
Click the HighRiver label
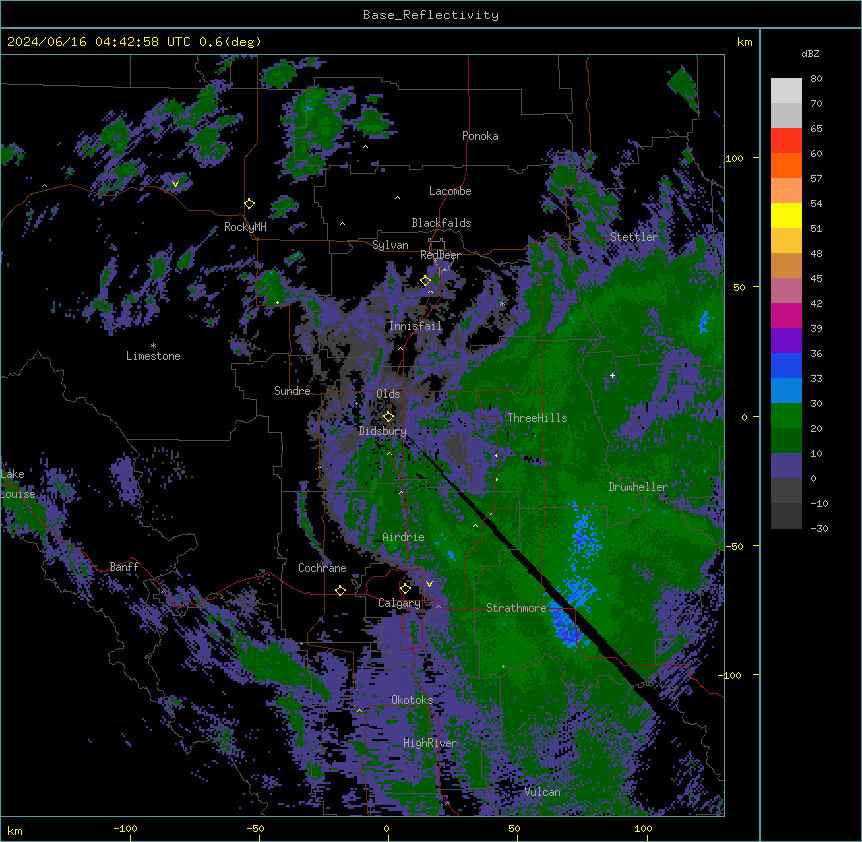click(x=430, y=743)
